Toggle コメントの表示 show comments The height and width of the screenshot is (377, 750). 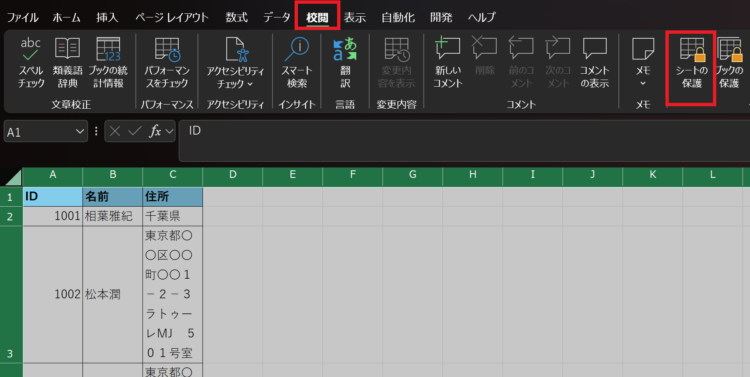click(x=595, y=63)
